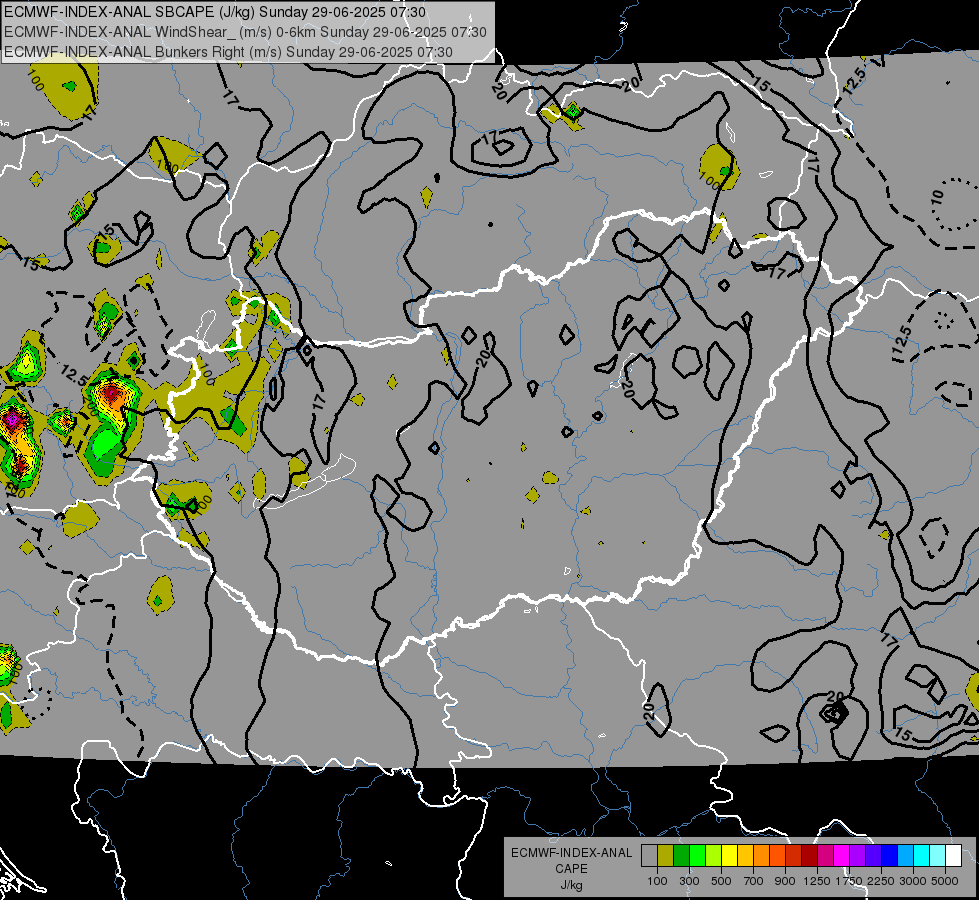Select the orange swatch in CAPE legend
This screenshot has height=900, width=979.
click(761, 855)
